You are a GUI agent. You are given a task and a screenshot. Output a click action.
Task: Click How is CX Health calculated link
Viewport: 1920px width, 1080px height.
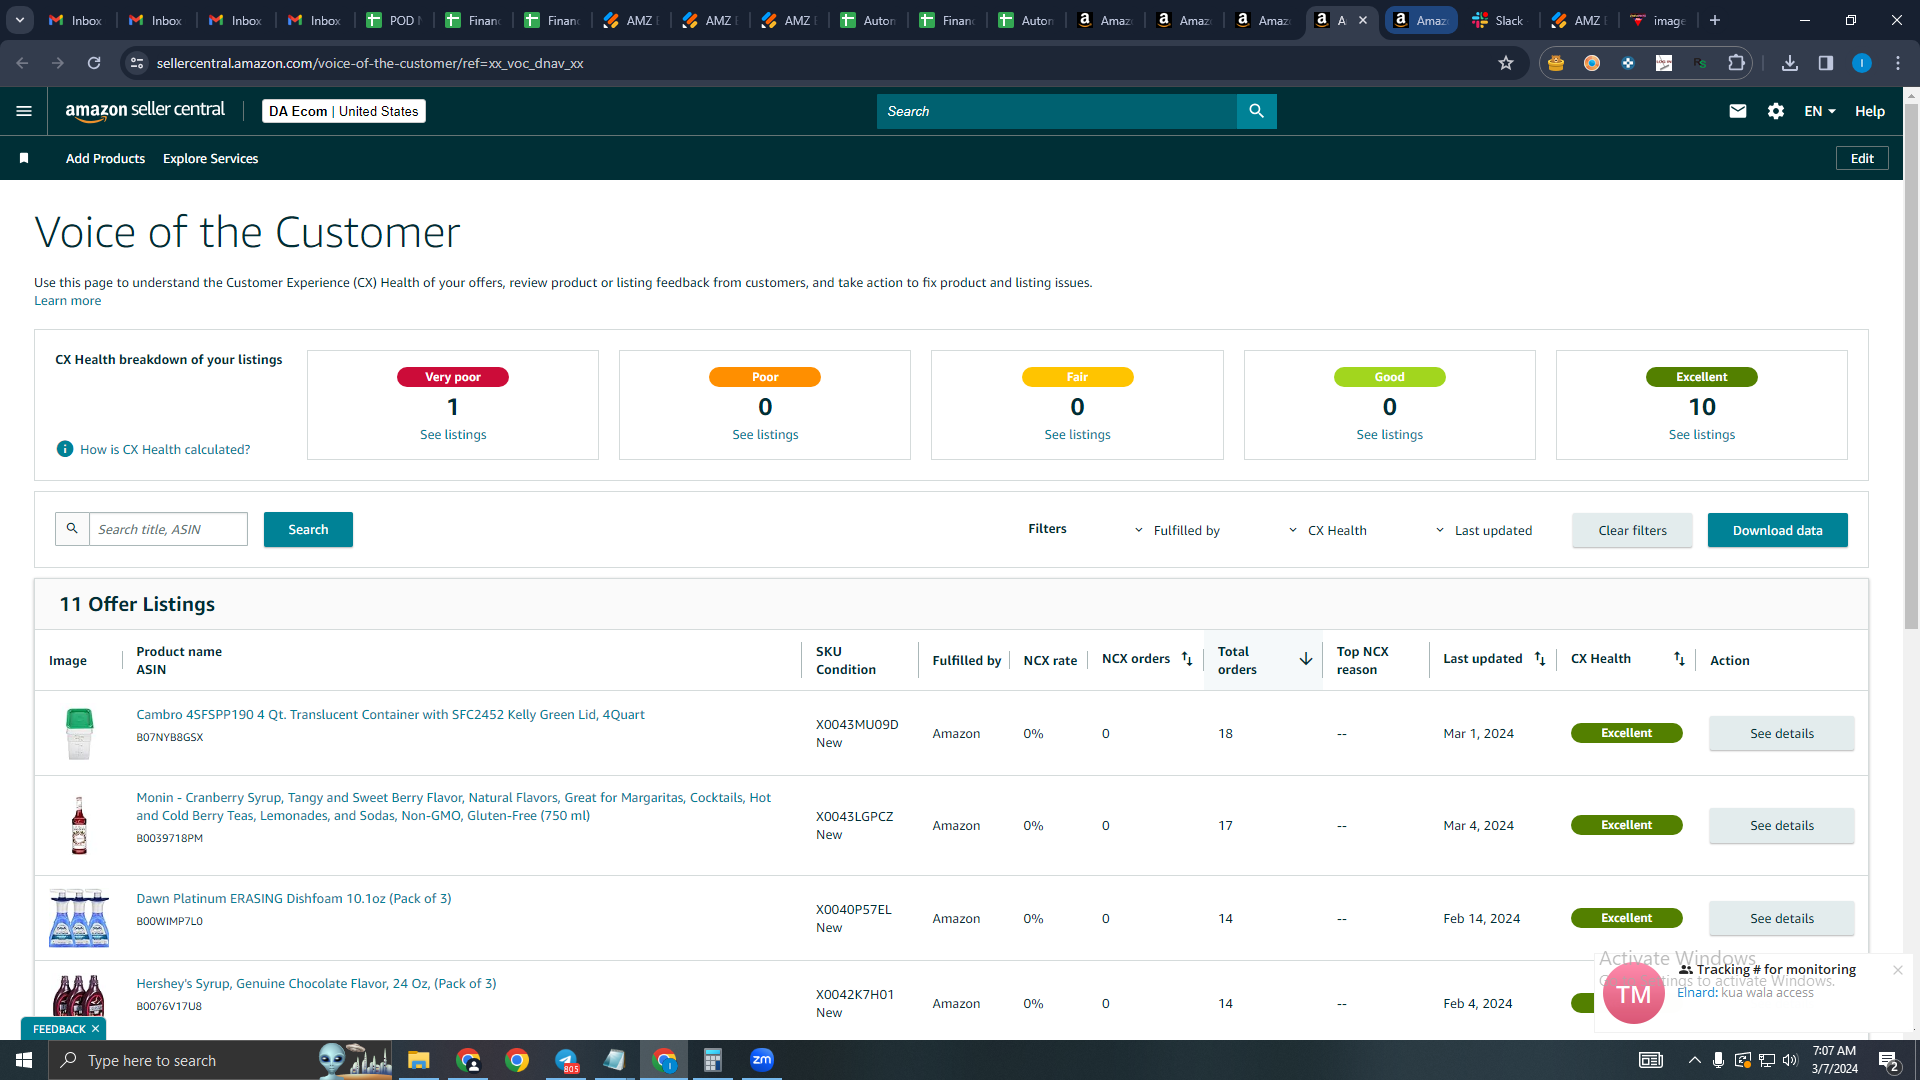tap(165, 450)
